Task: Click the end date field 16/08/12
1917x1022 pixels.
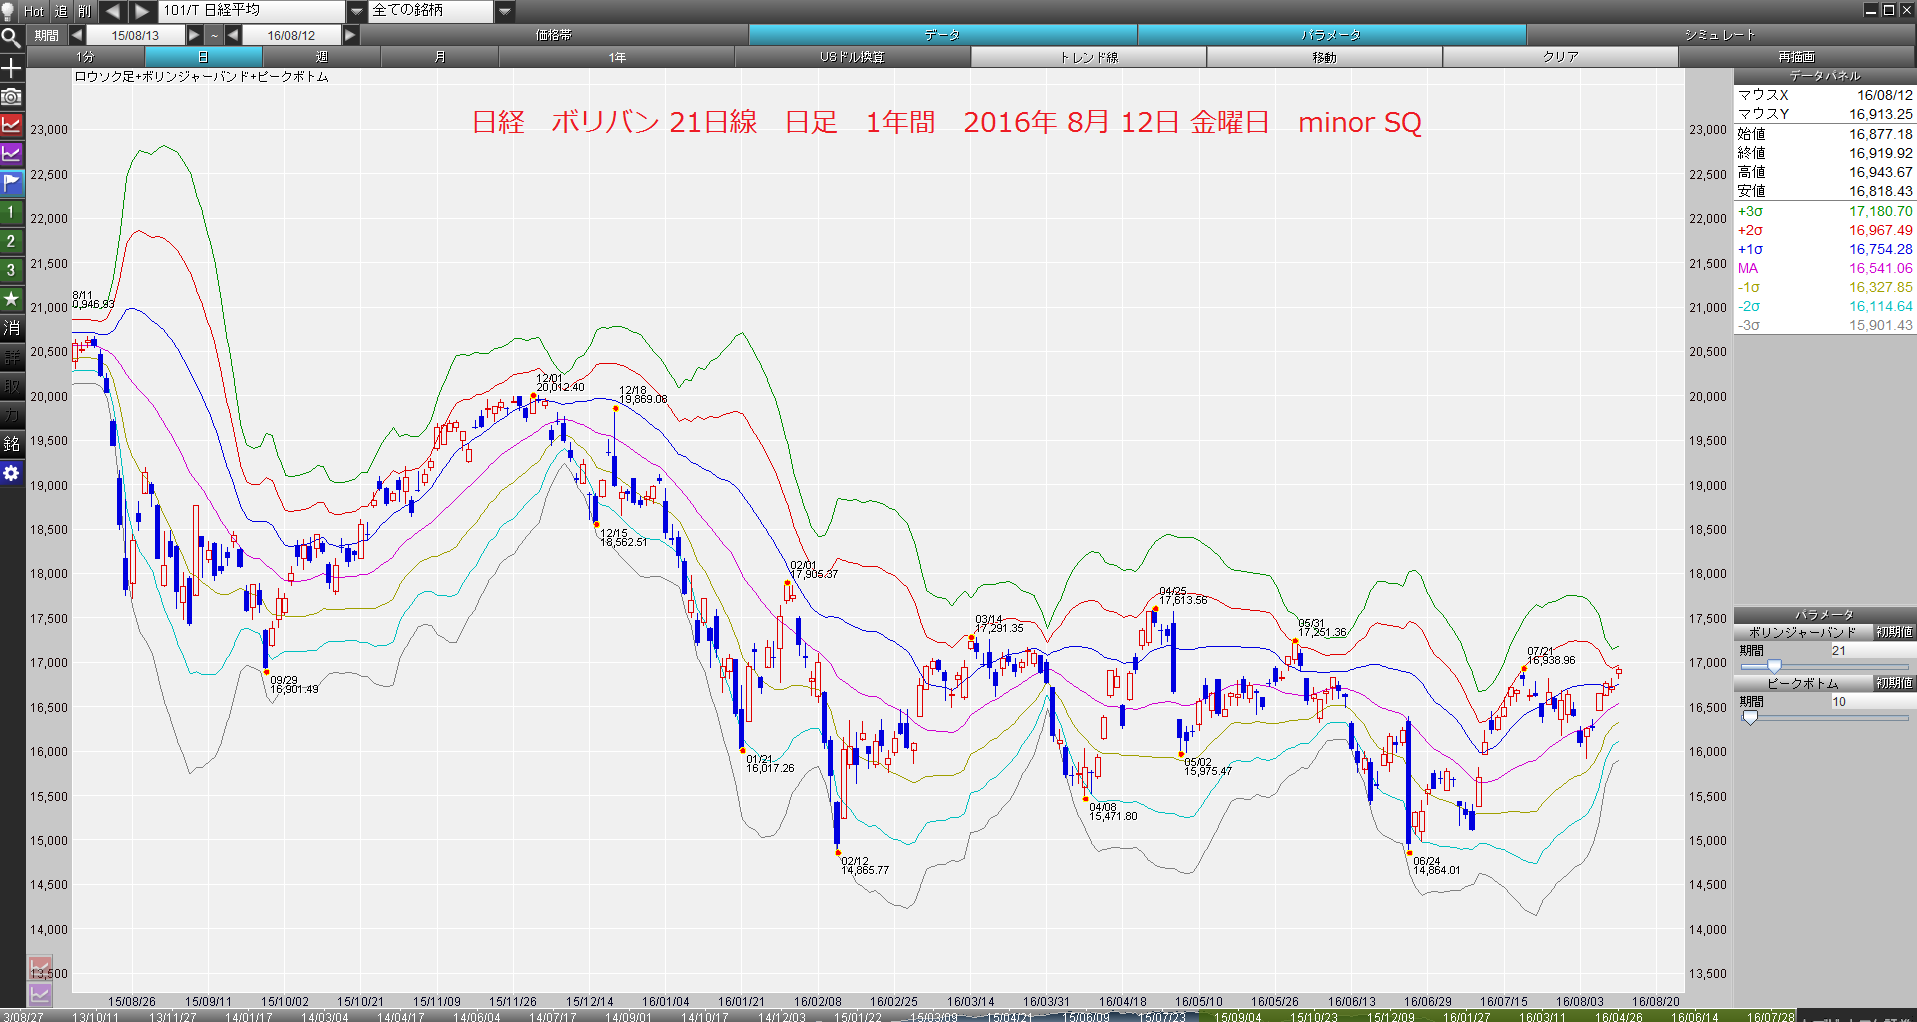Action: click(291, 35)
